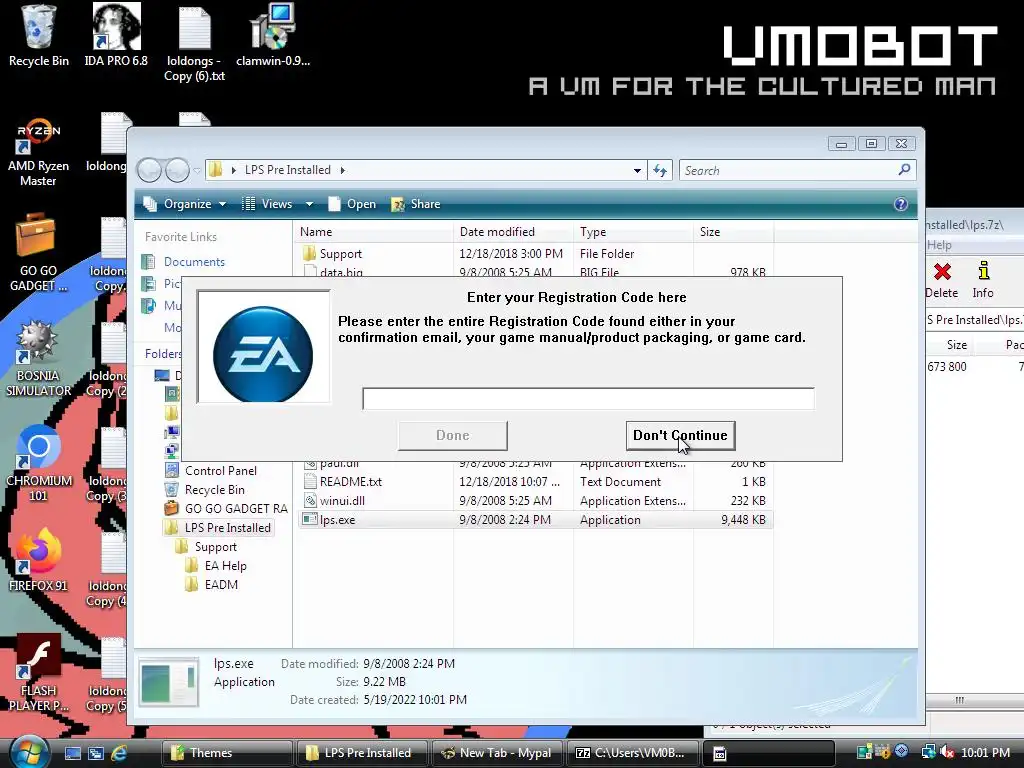Sort by Name column header
Screen dimensions: 1024x768
point(373,232)
